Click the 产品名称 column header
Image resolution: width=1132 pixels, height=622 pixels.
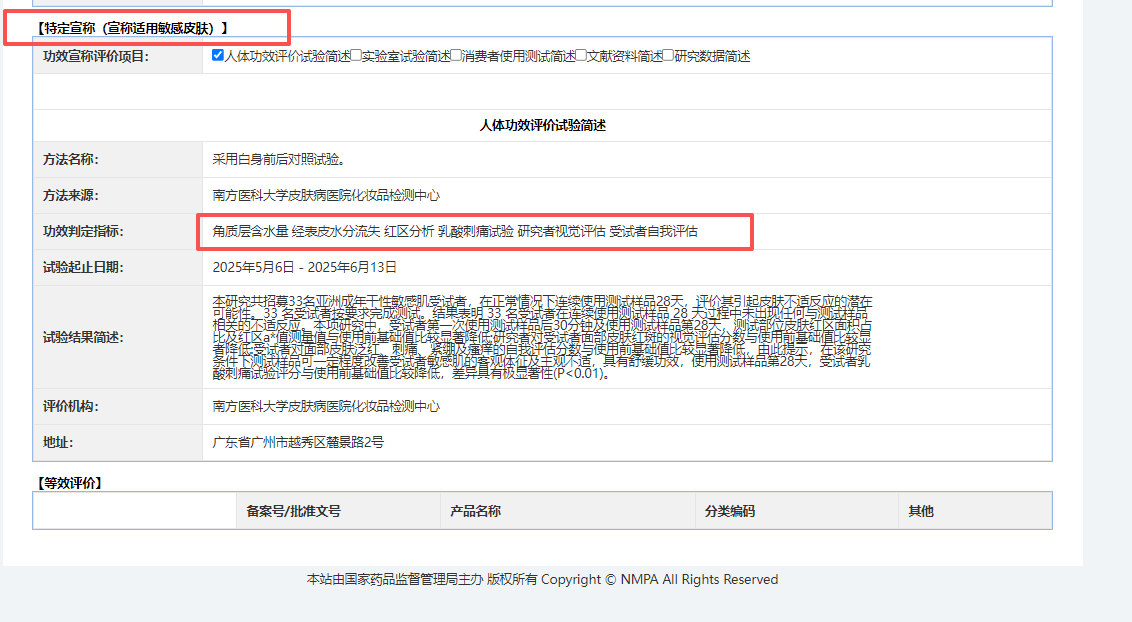(475, 511)
